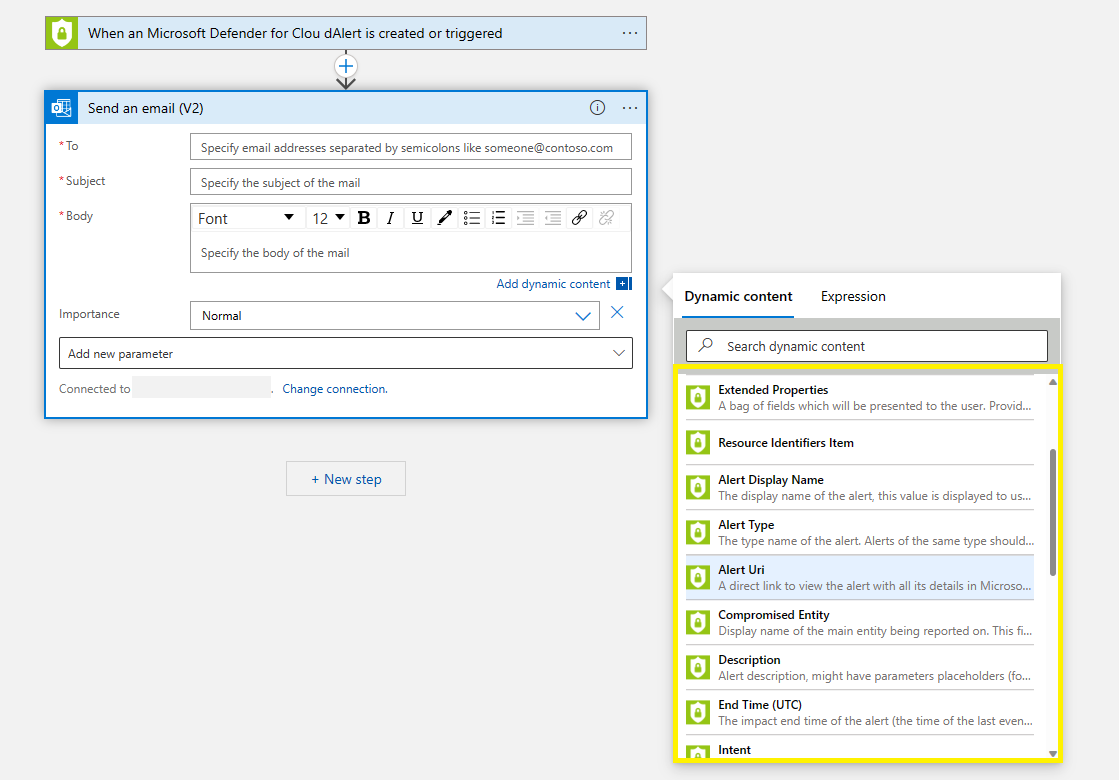
Task: Switch to the Dynamic content tab
Action: pos(737,296)
